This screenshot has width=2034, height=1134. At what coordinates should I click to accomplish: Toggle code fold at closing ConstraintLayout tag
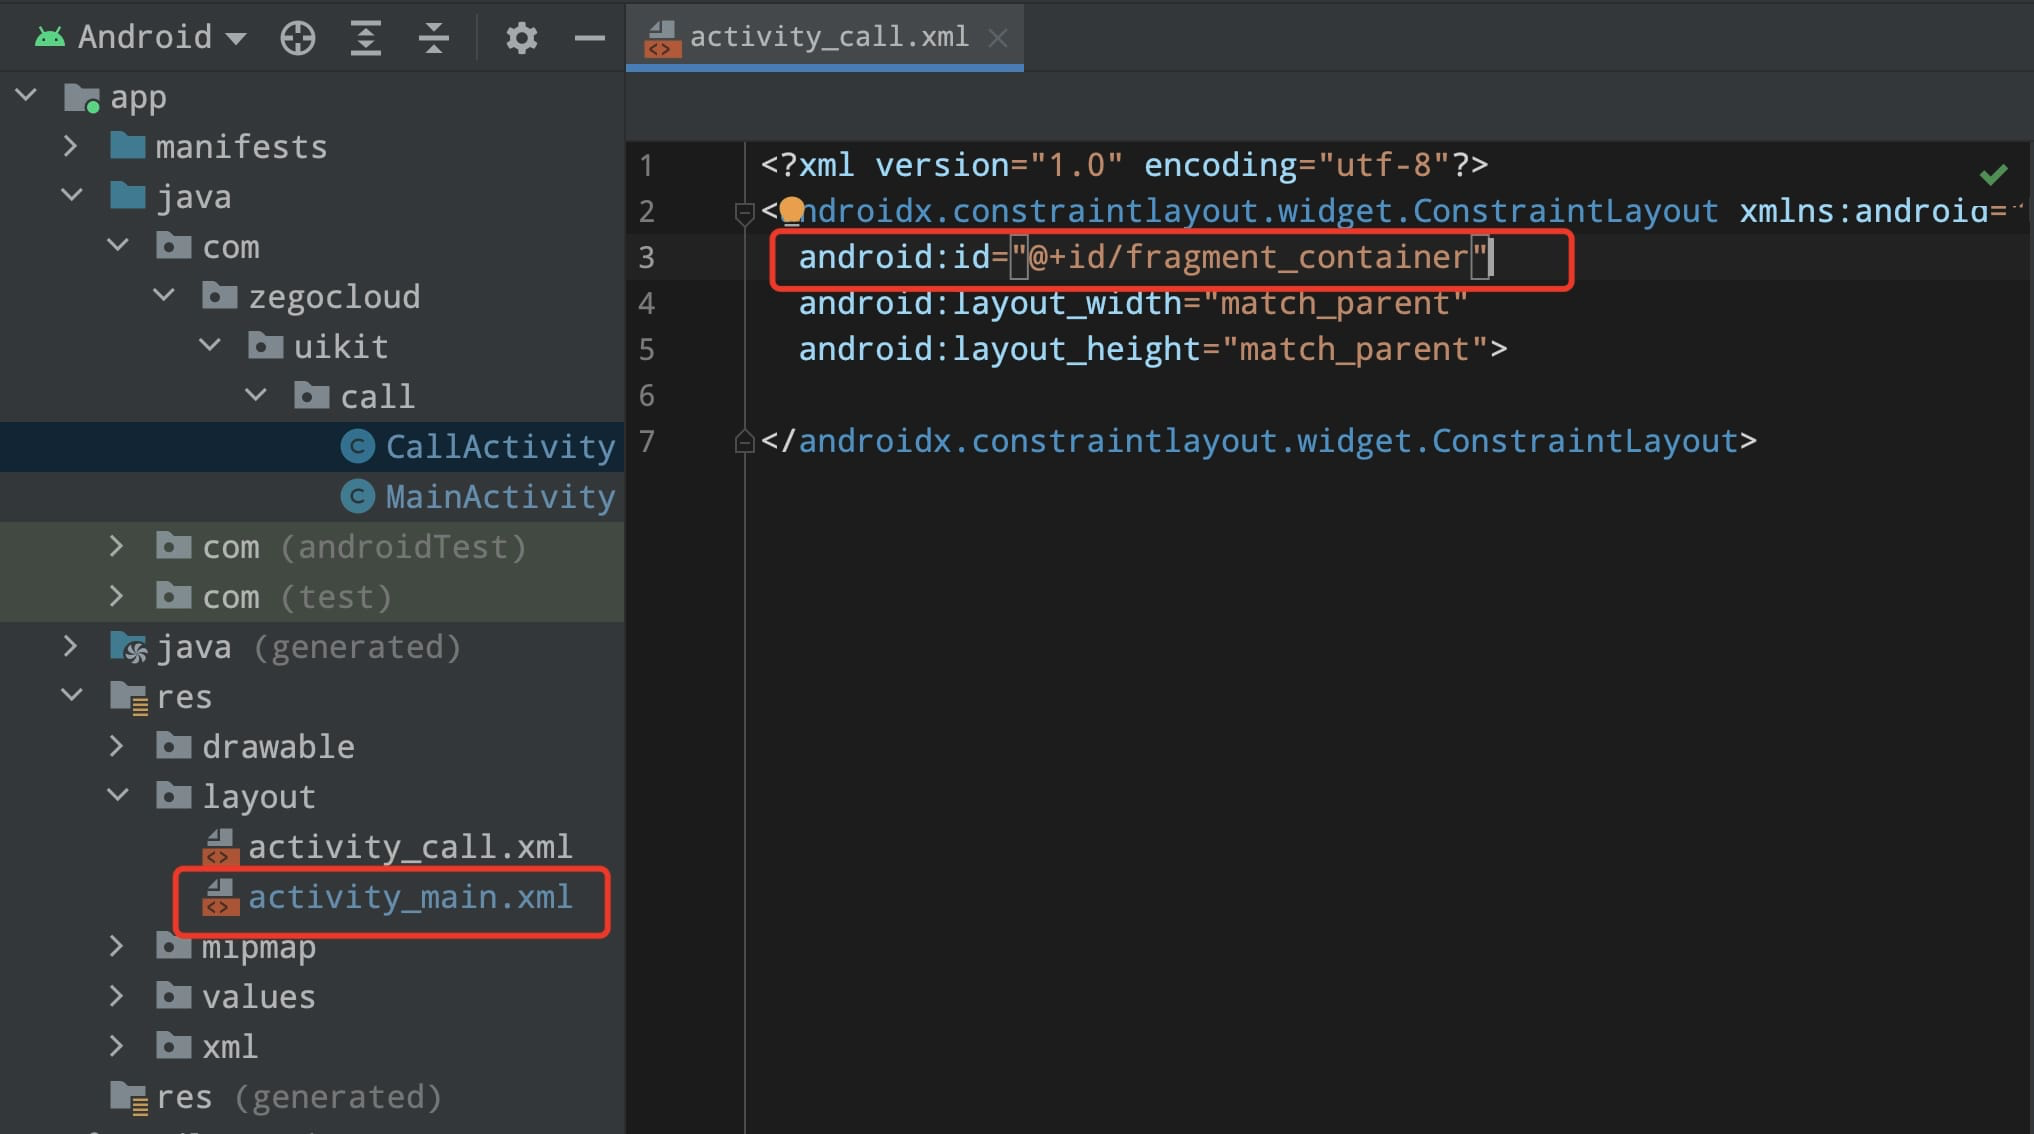click(x=743, y=441)
